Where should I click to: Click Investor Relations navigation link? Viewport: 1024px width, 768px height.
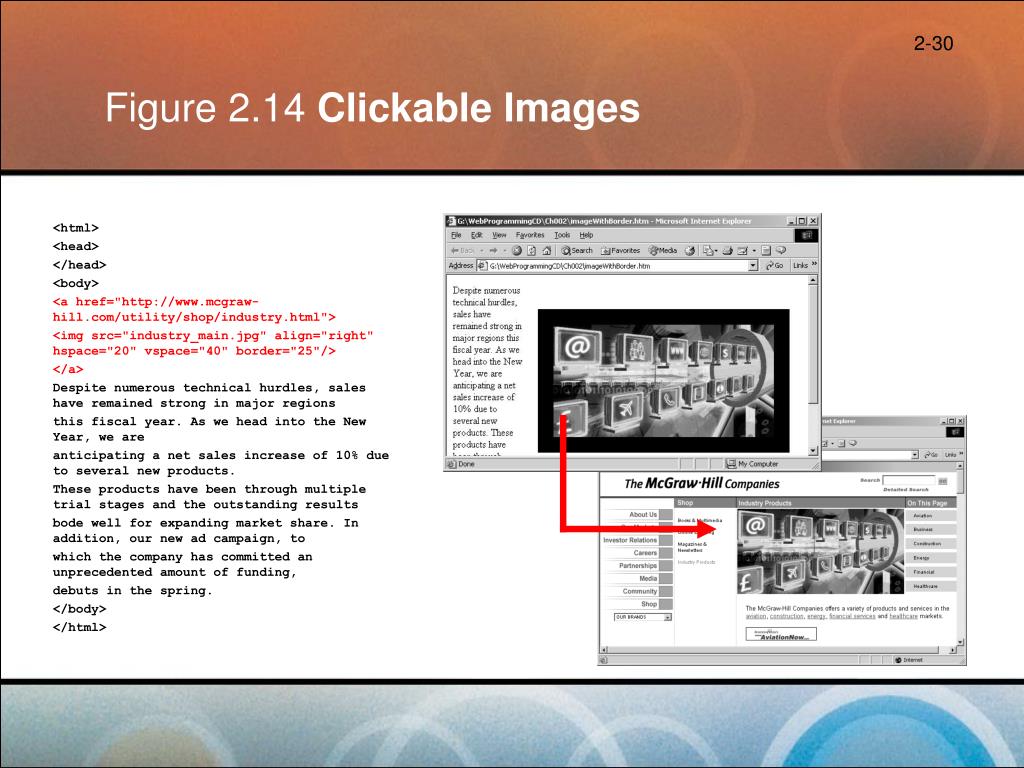[630, 540]
